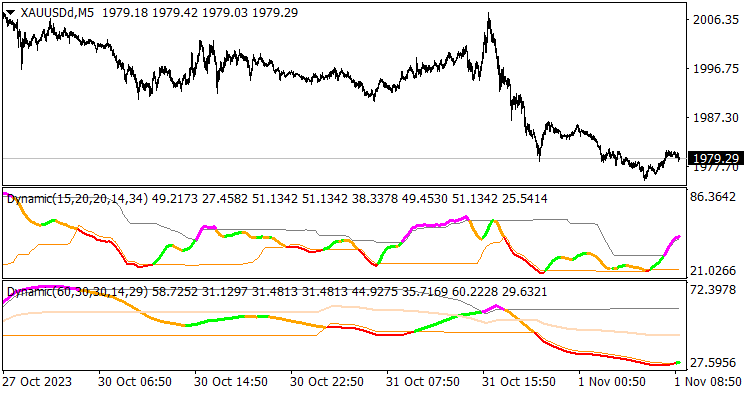
Task: Select the current price label 1979.29
Action: tap(716, 158)
